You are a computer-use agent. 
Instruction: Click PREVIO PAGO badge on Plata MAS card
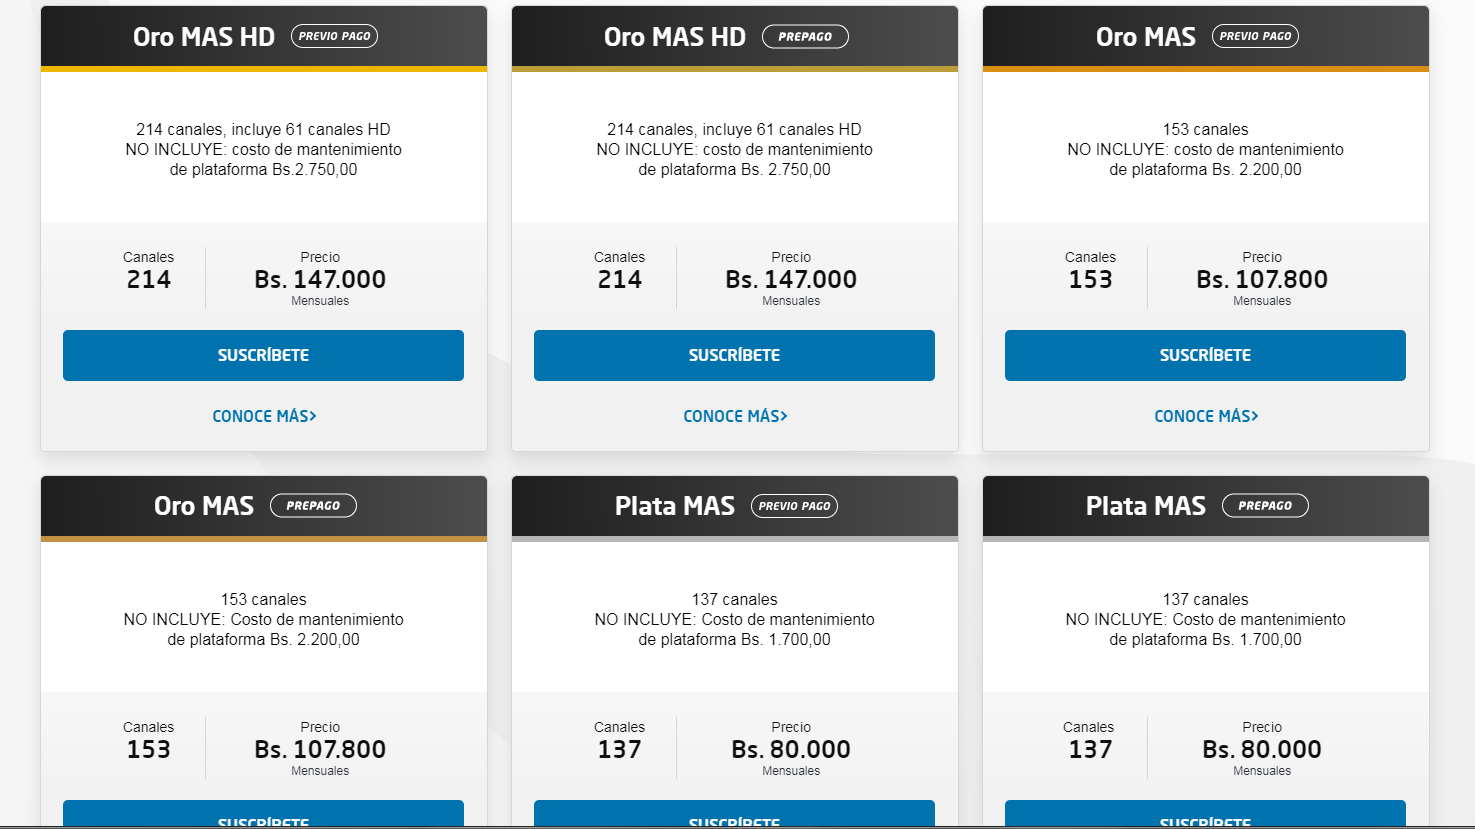coord(794,506)
